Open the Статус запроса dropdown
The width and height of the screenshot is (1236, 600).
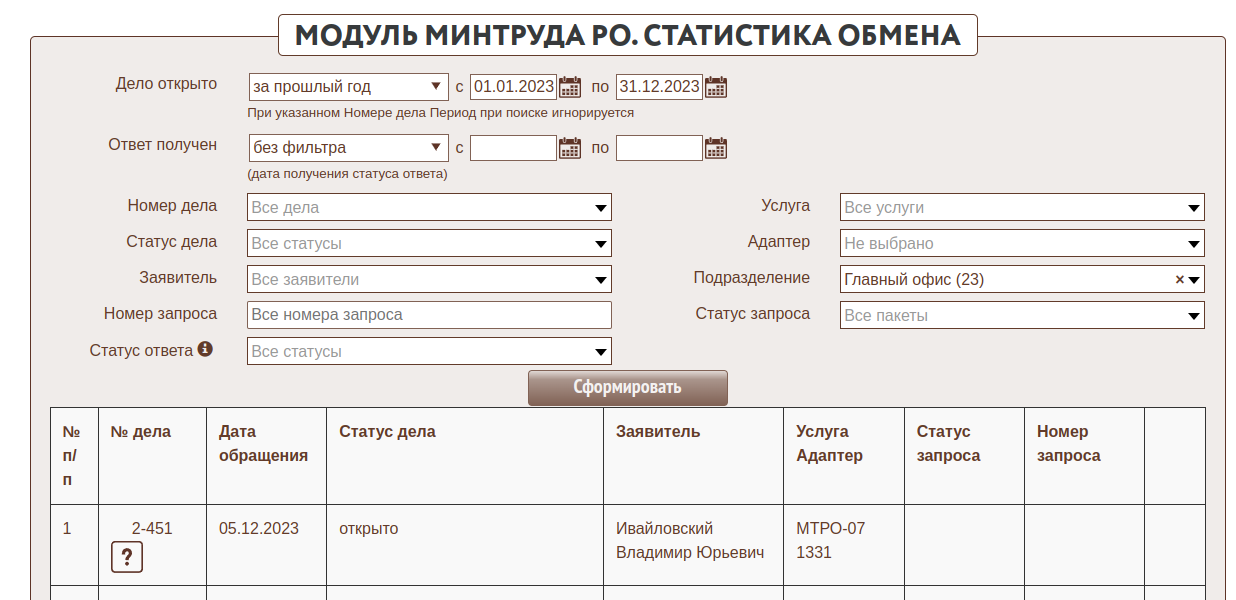(1021, 316)
